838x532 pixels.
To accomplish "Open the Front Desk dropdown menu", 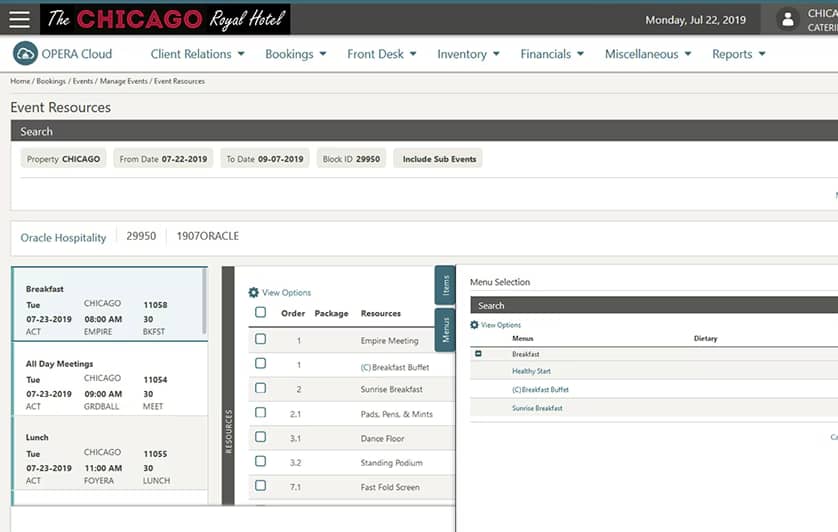I will [382, 54].
